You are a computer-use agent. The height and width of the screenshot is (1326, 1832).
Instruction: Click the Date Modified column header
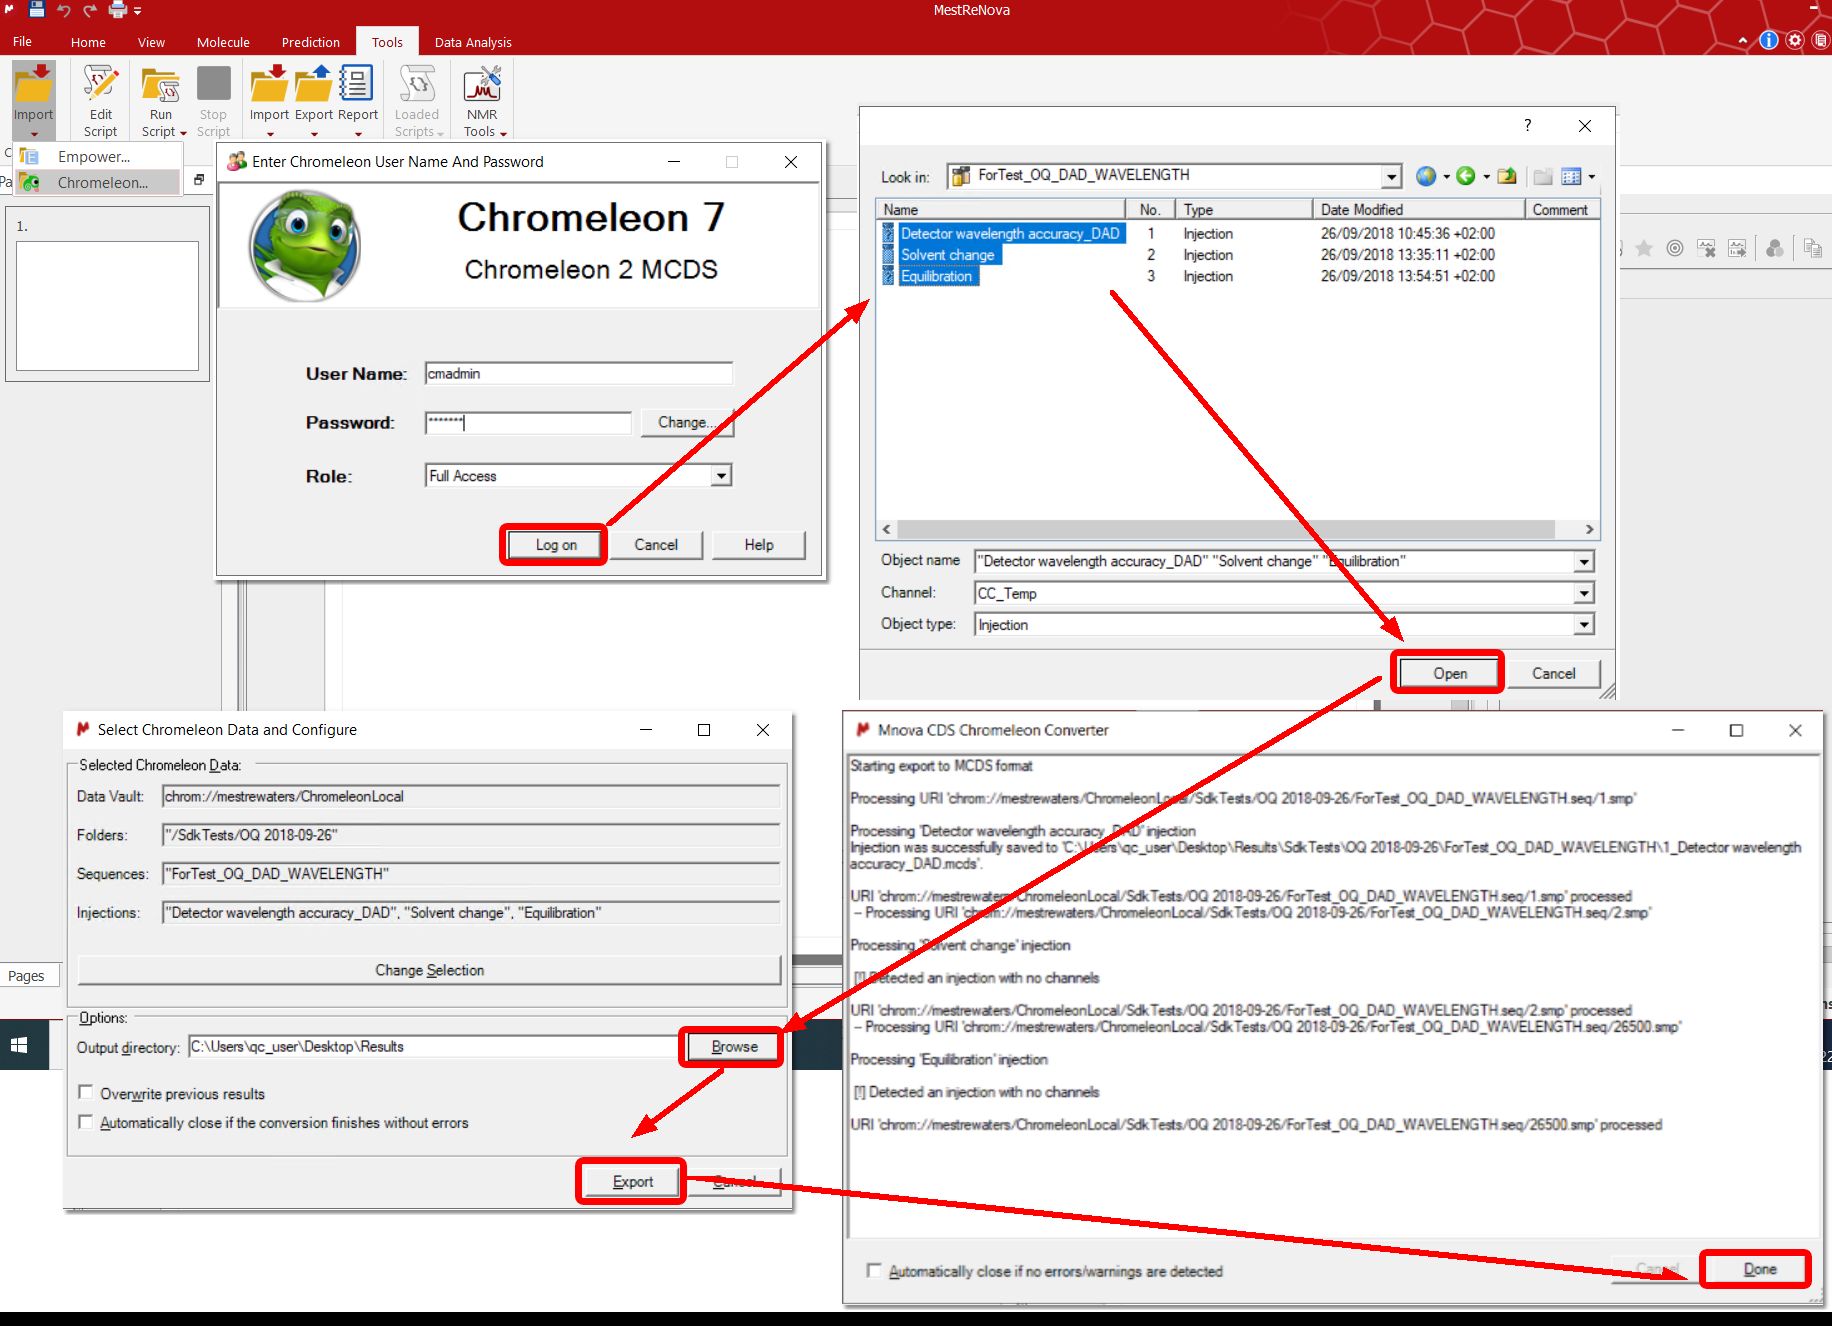click(x=1416, y=209)
